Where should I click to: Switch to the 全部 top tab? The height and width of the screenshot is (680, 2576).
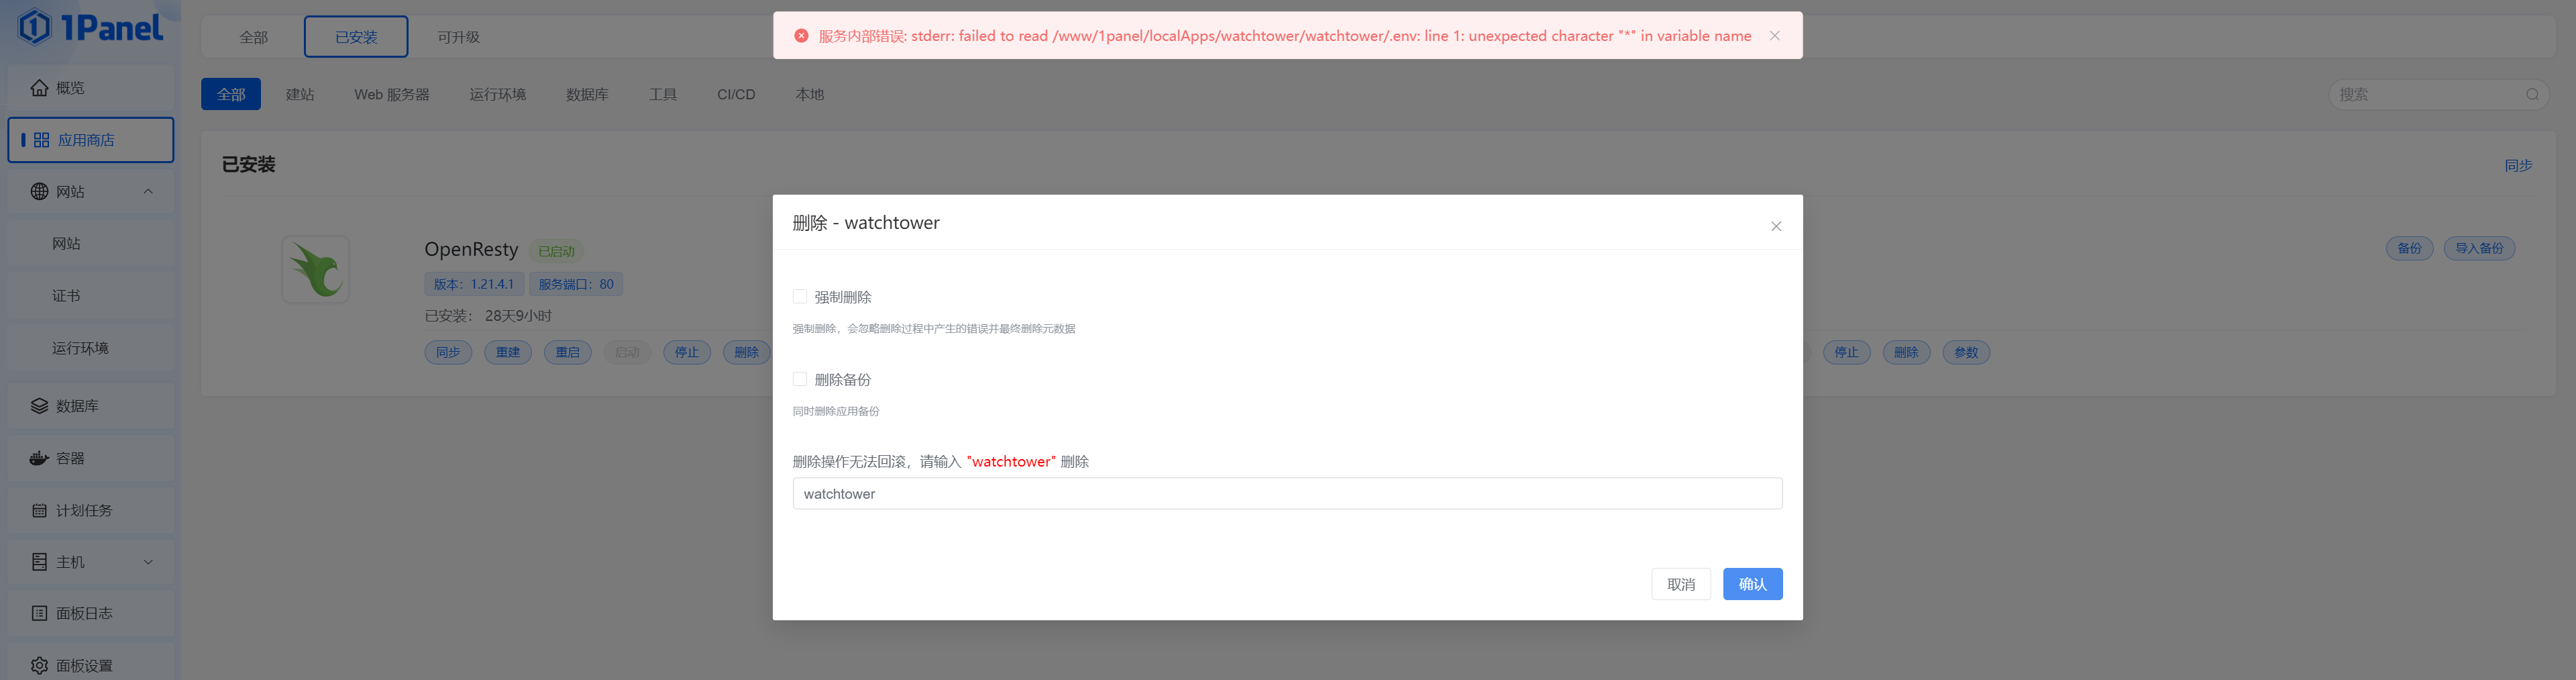coord(254,37)
